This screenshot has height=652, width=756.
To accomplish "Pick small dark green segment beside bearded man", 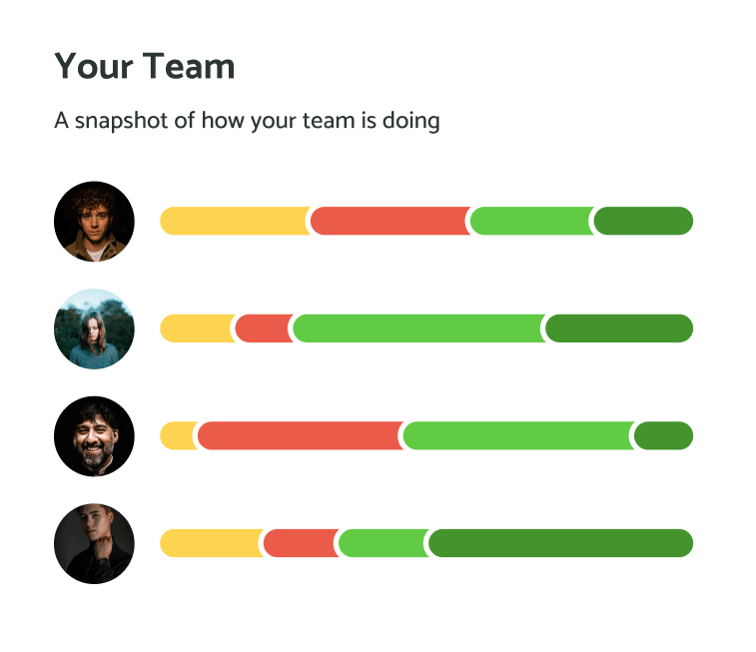I will pyautogui.click(x=664, y=436).
